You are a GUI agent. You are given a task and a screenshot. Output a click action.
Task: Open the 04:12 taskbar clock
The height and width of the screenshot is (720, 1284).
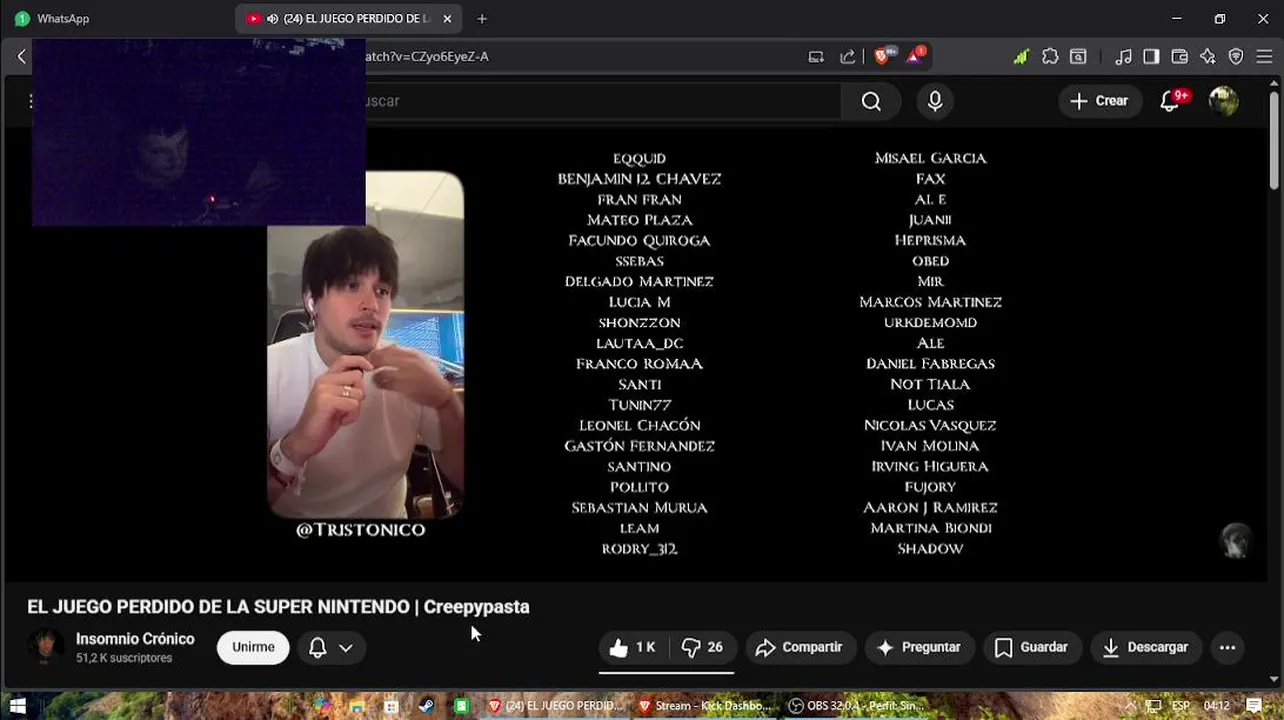(x=1216, y=706)
